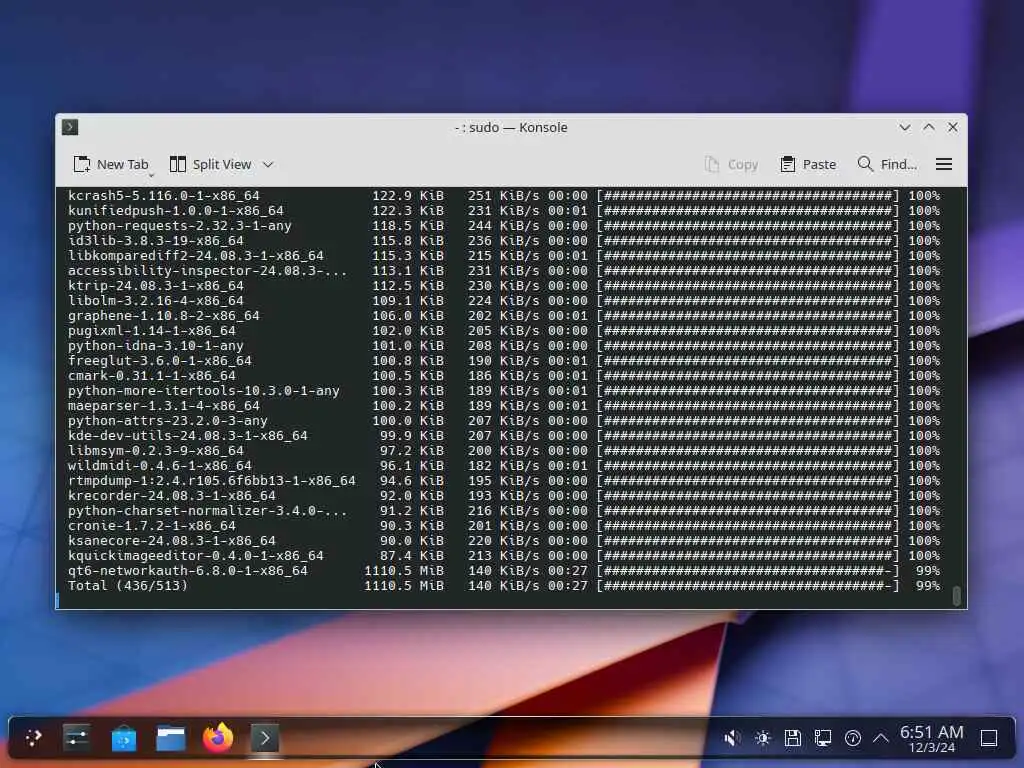Viewport: 1024px width, 768px height.
Task: Click the Split View button
Action: coord(210,165)
